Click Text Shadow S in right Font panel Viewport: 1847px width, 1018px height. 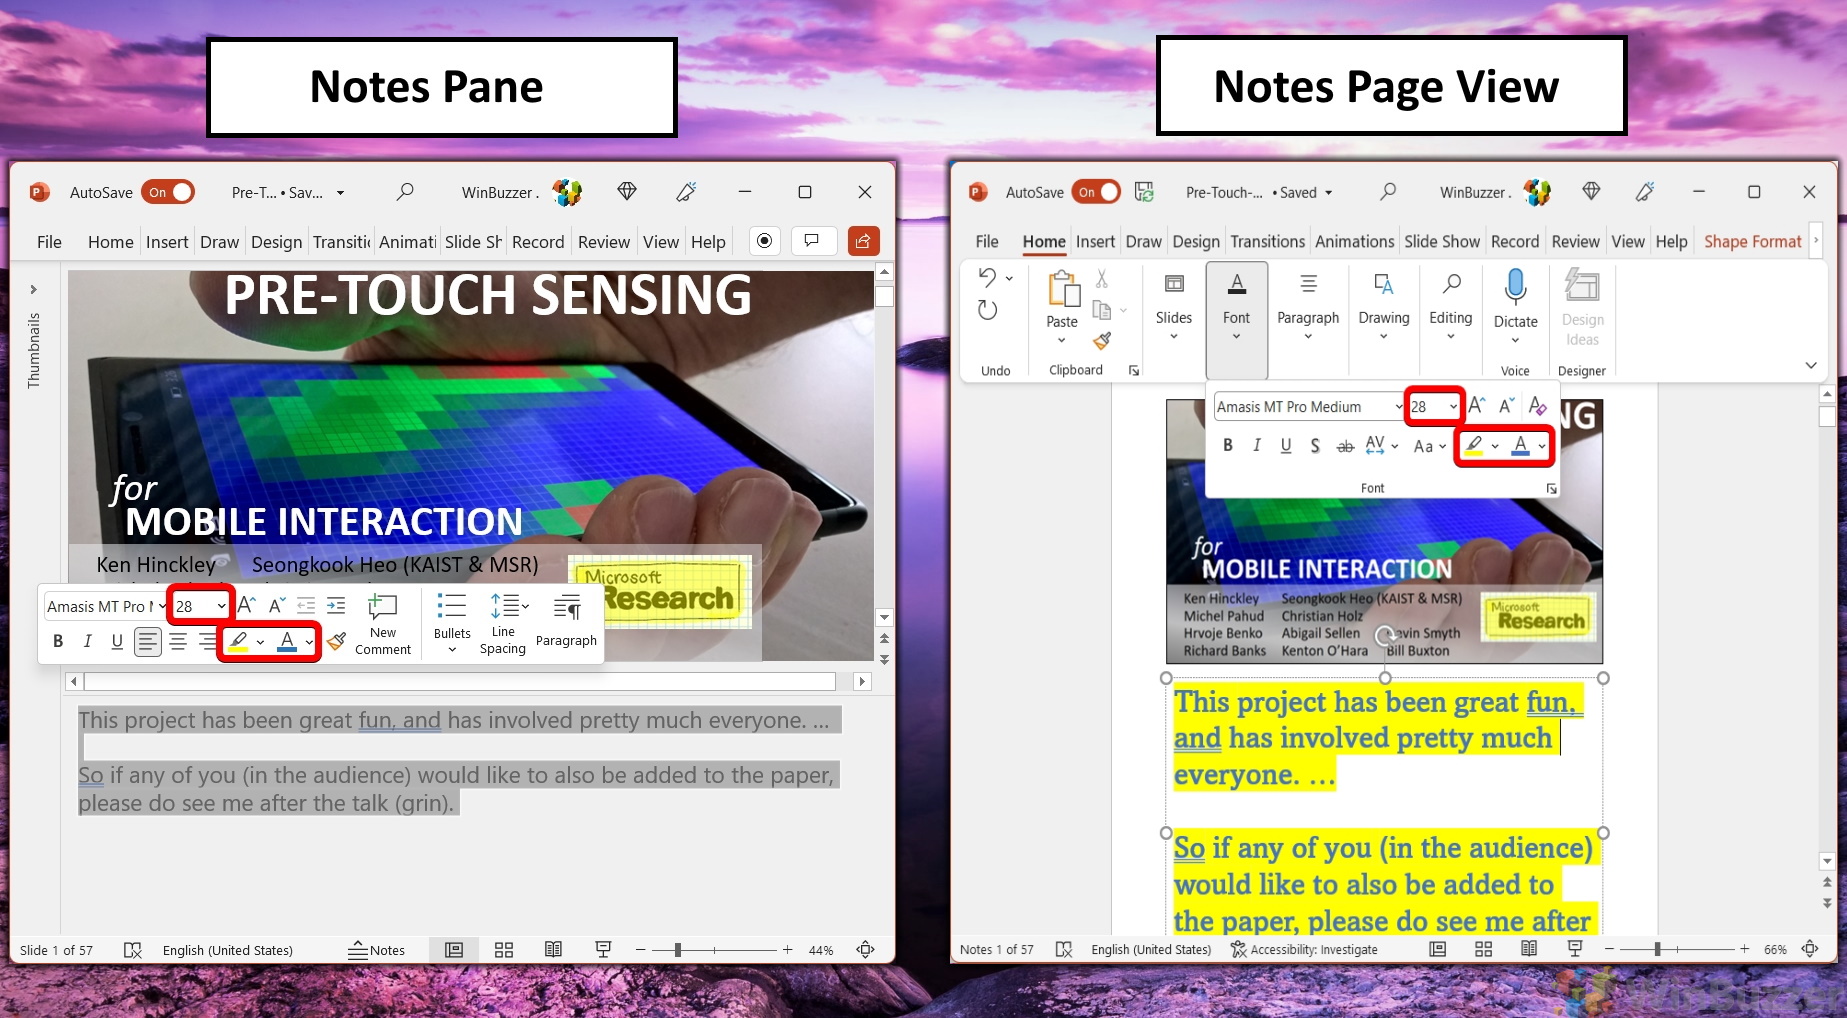1315,446
